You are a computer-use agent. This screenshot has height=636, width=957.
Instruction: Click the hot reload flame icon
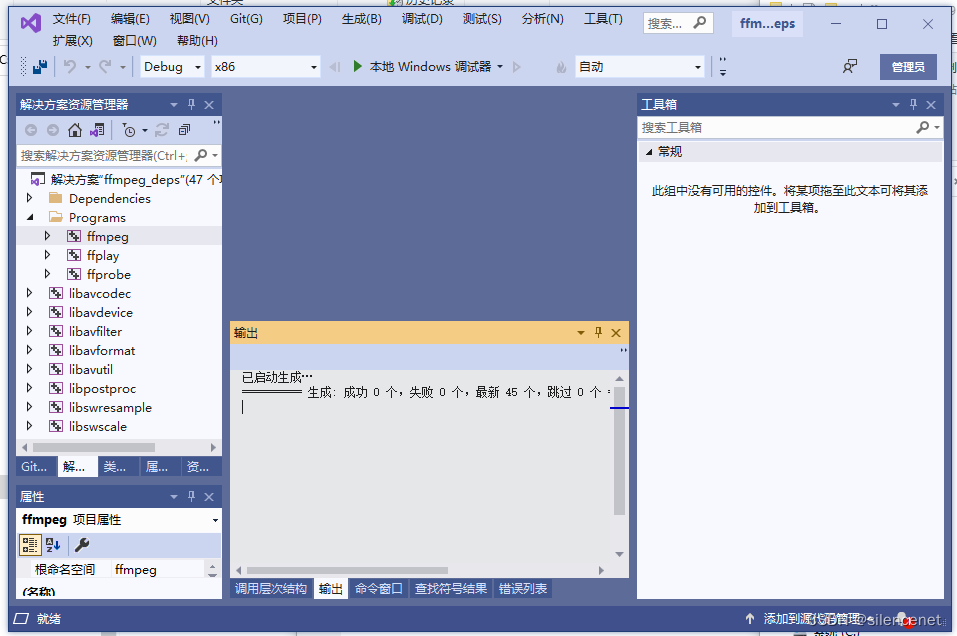[561, 67]
